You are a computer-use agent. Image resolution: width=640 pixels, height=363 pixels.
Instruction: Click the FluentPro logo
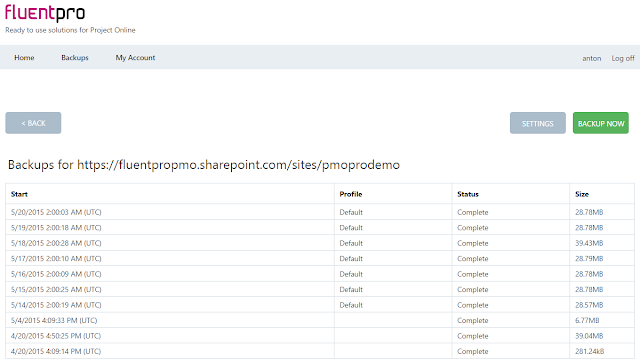pos(45,13)
